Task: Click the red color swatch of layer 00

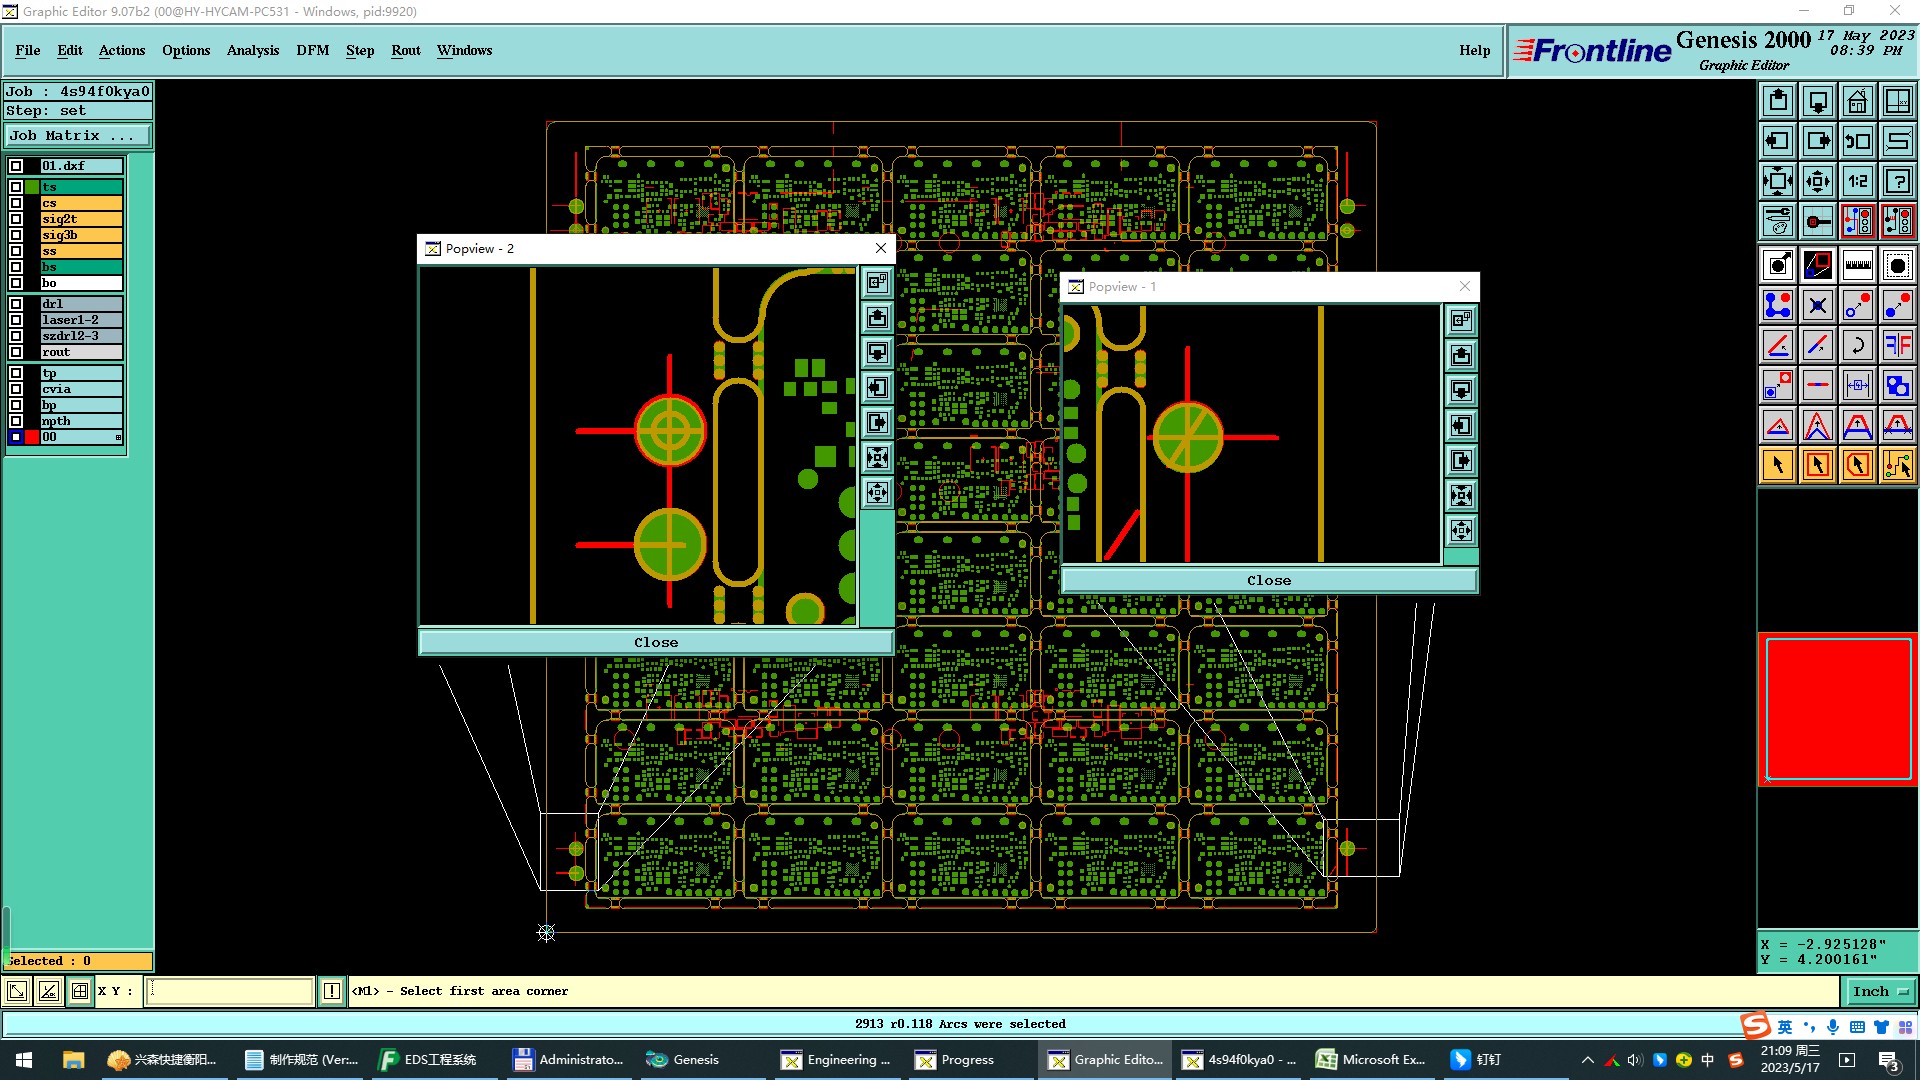Action: [32, 438]
